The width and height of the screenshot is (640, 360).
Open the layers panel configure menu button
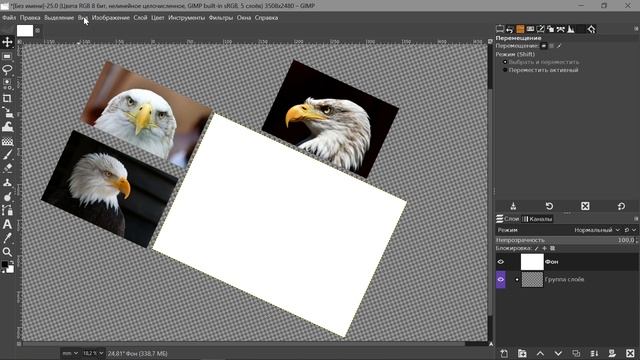pos(636,219)
